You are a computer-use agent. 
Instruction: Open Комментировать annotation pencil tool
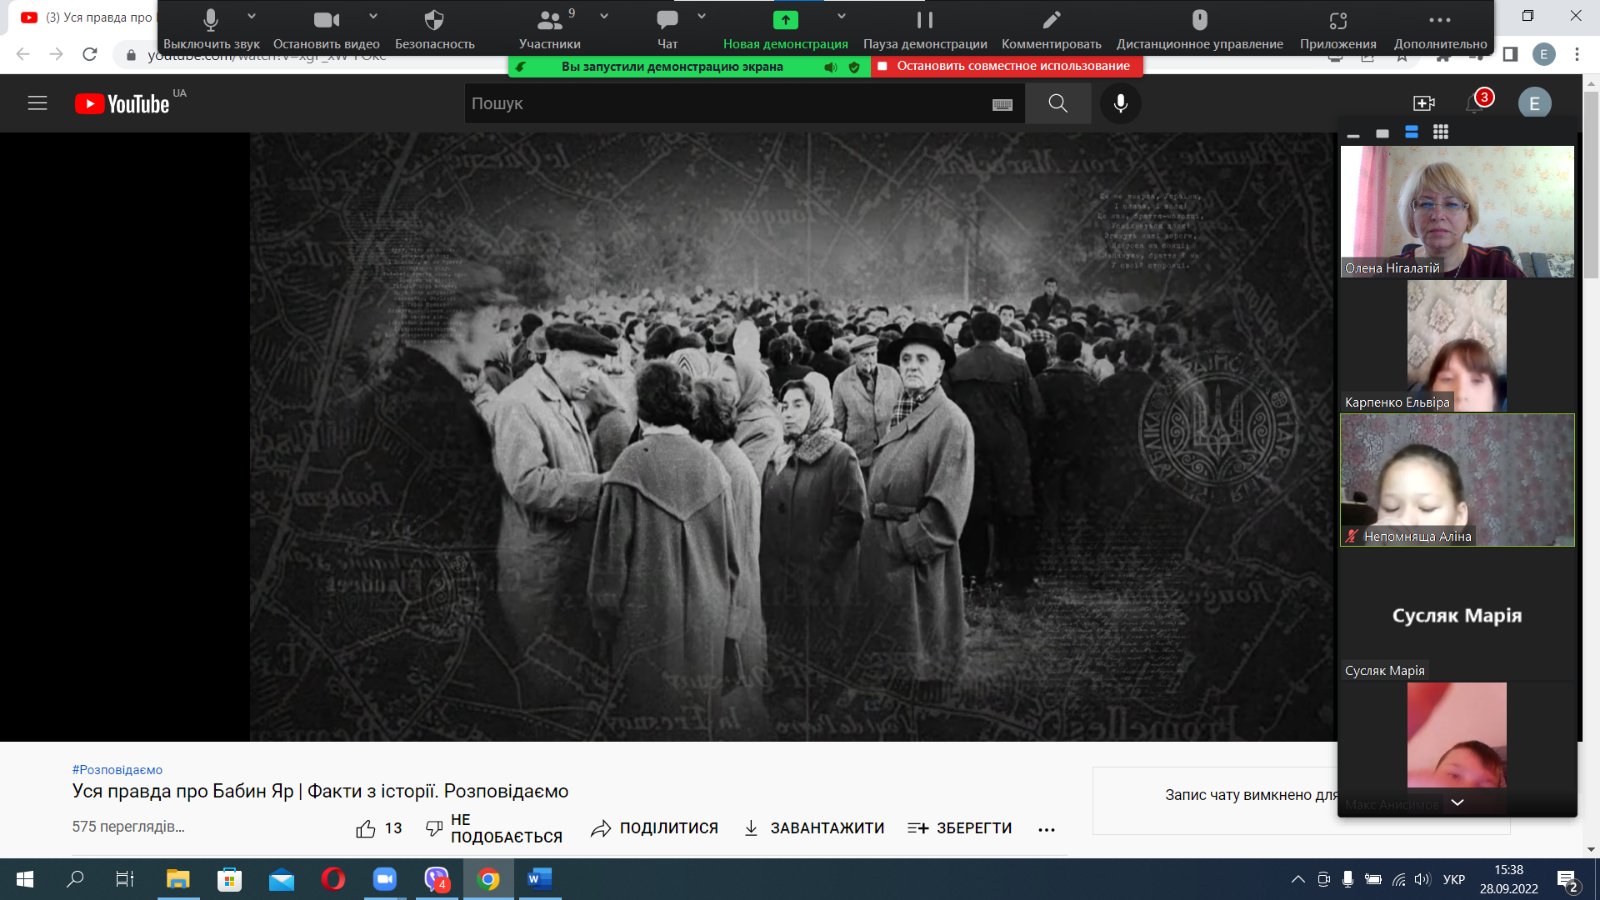point(1051,29)
